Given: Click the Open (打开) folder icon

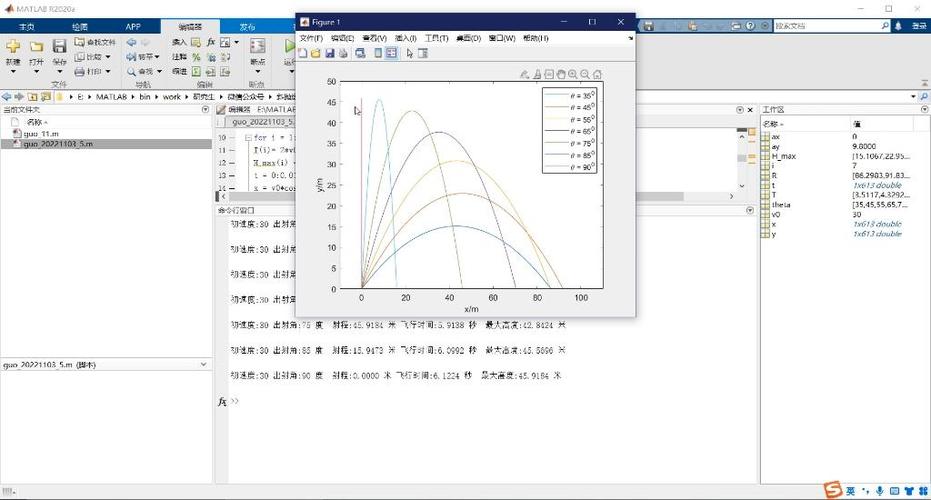Looking at the screenshot, I should 36,46.
